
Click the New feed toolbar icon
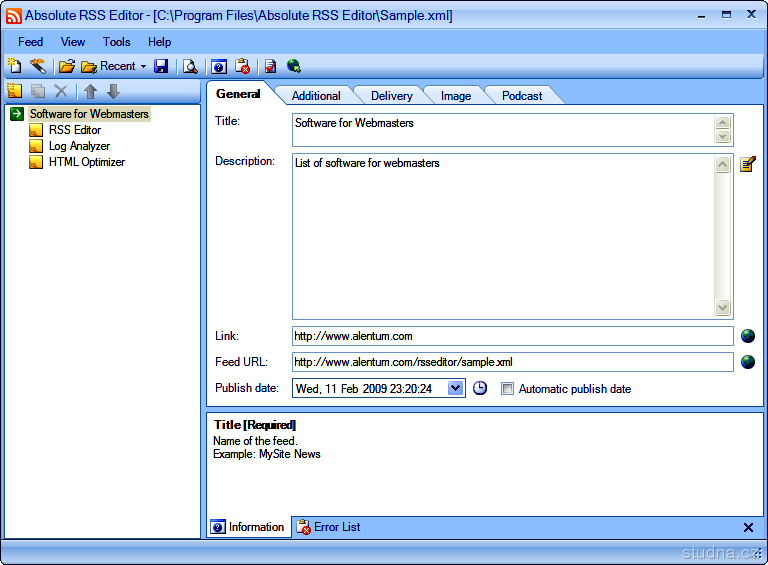(x=14, y=67)
